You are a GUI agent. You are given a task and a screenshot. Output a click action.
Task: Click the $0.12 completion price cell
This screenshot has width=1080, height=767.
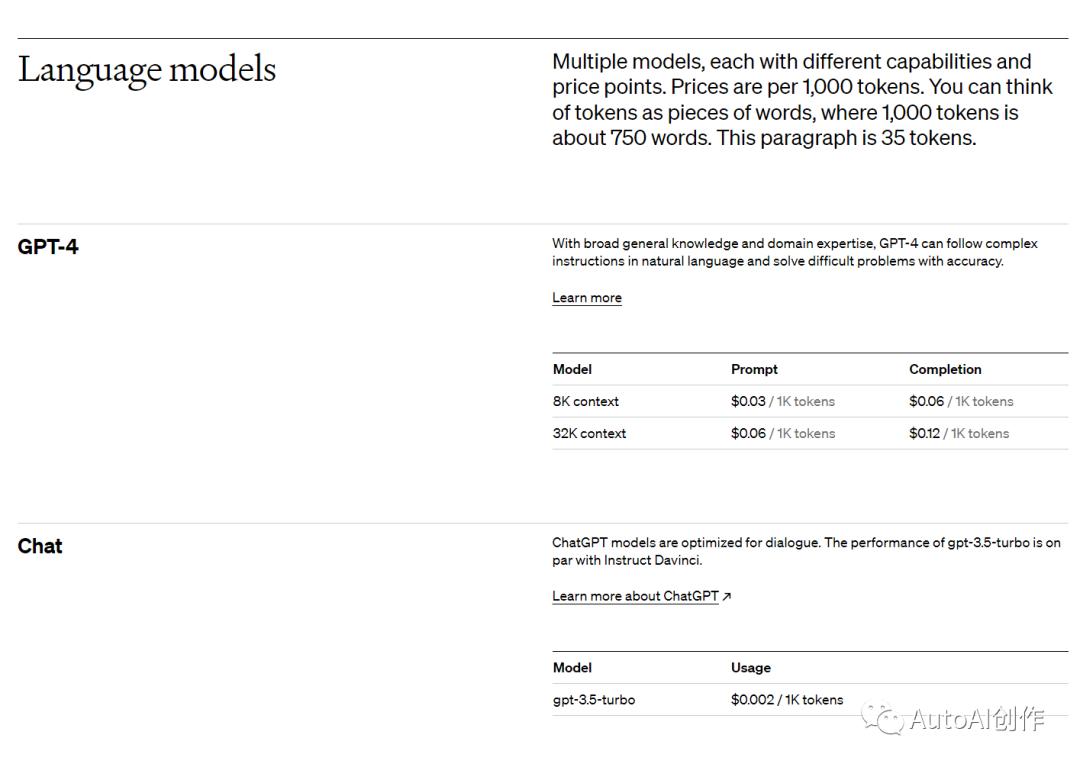959,434
